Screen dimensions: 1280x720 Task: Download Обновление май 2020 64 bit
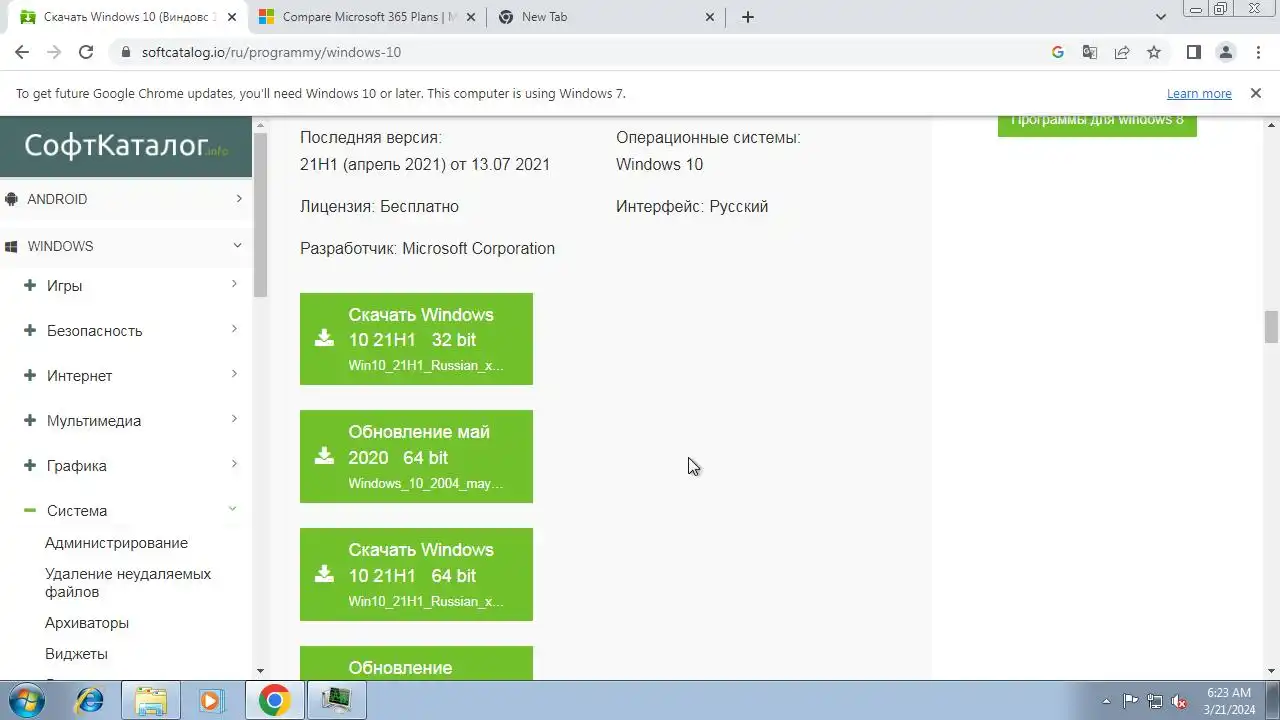point(416,456)
